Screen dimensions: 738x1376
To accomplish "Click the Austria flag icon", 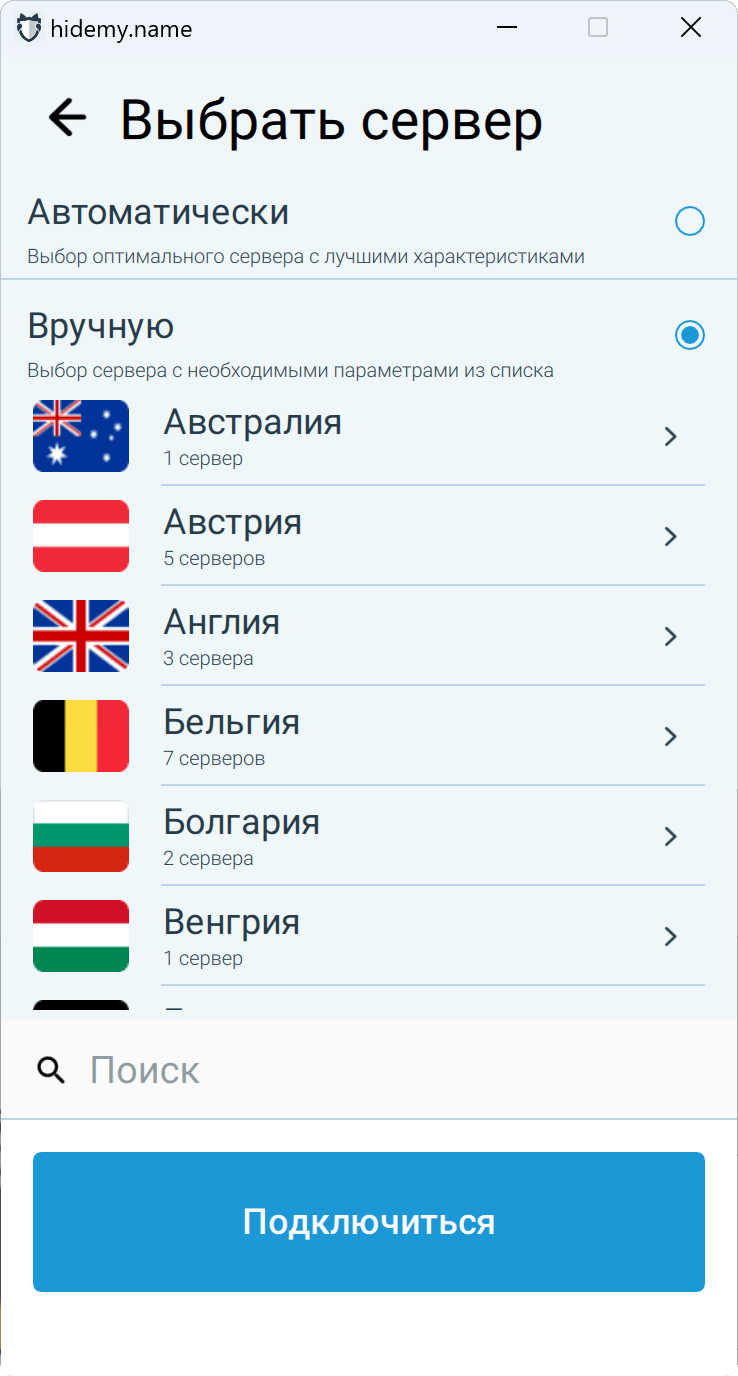I will (81, 536).
